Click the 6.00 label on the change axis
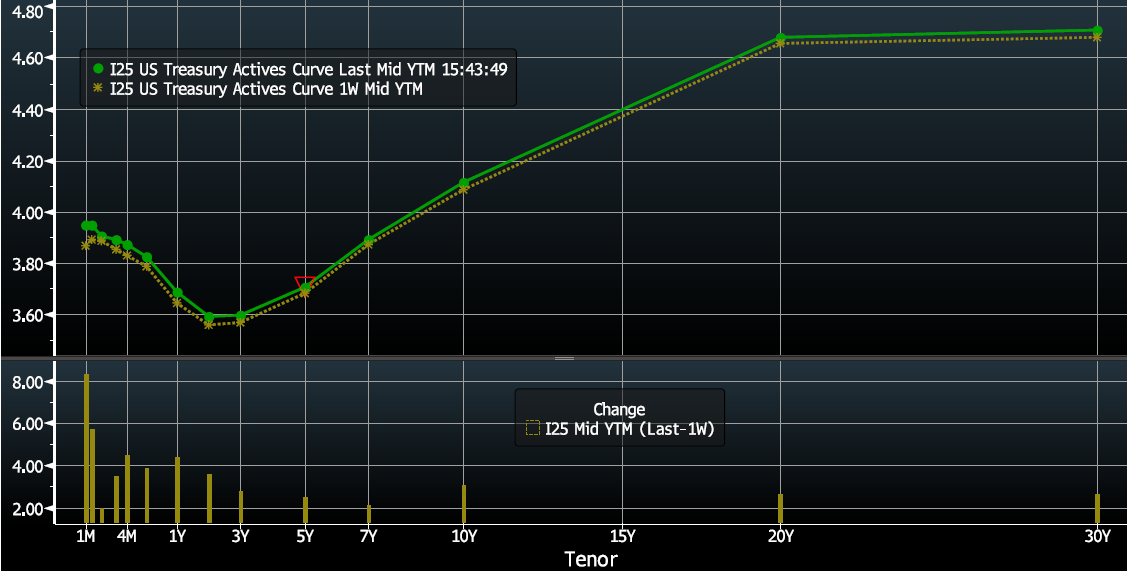Viewport: 1127px width, 571px height. pyautogui.click(x=28, y=424)
